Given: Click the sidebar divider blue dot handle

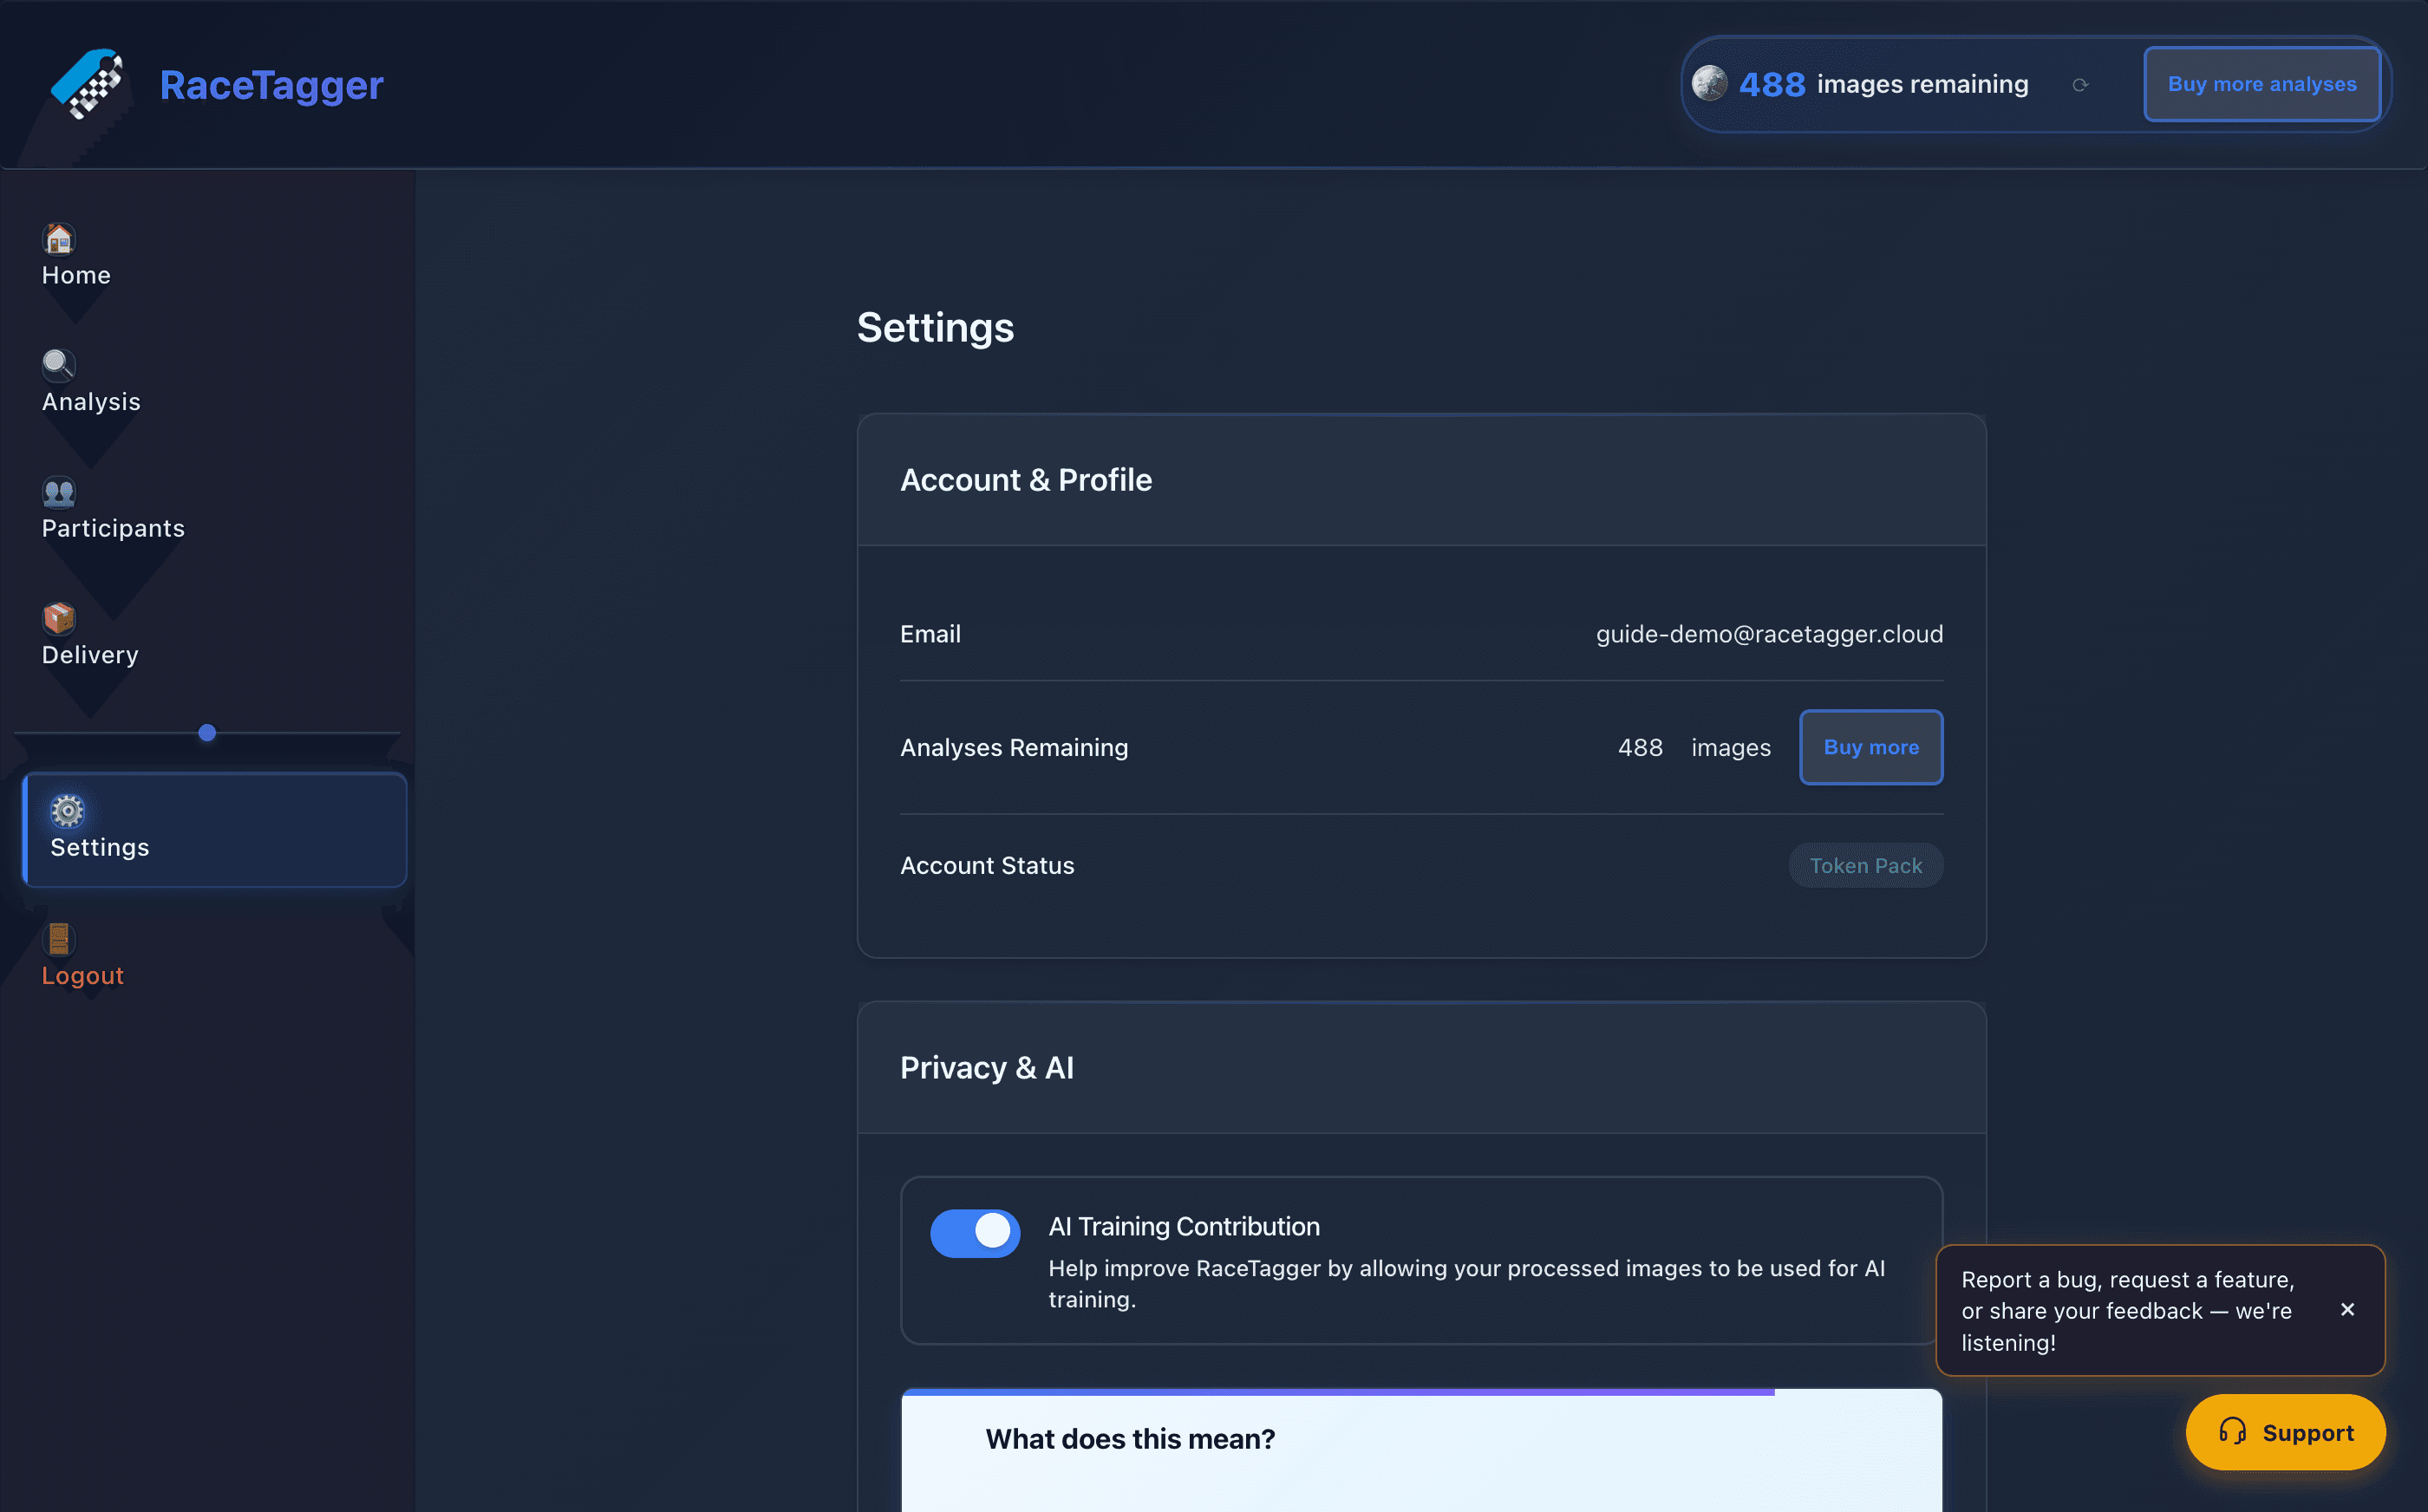Looking at the screenshot, I should tap(207, 733).
